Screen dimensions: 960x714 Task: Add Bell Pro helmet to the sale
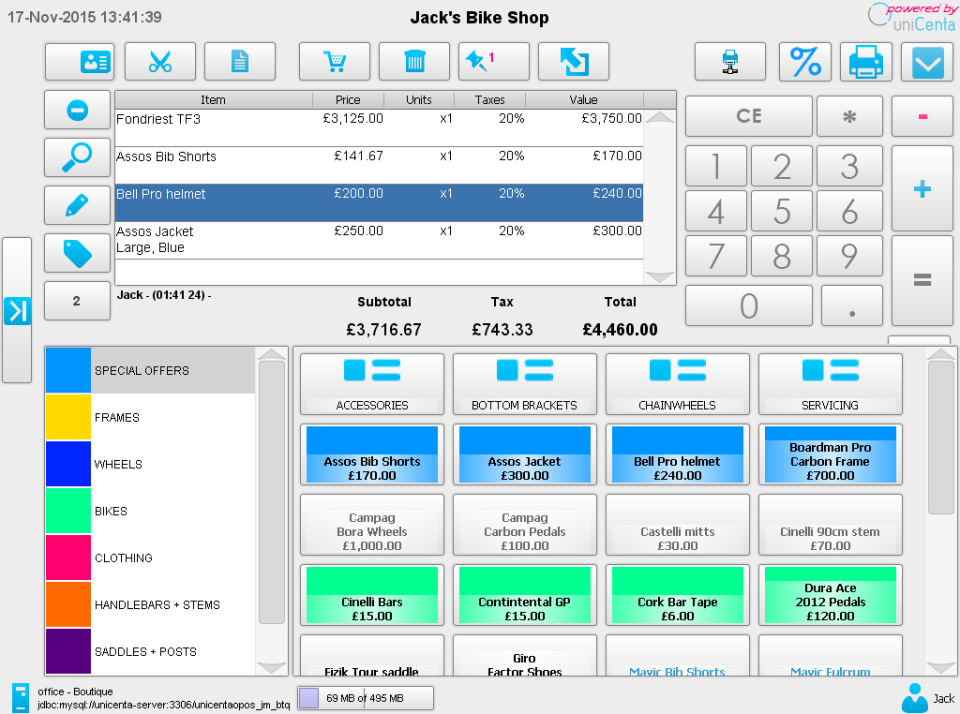click(677, 454)
